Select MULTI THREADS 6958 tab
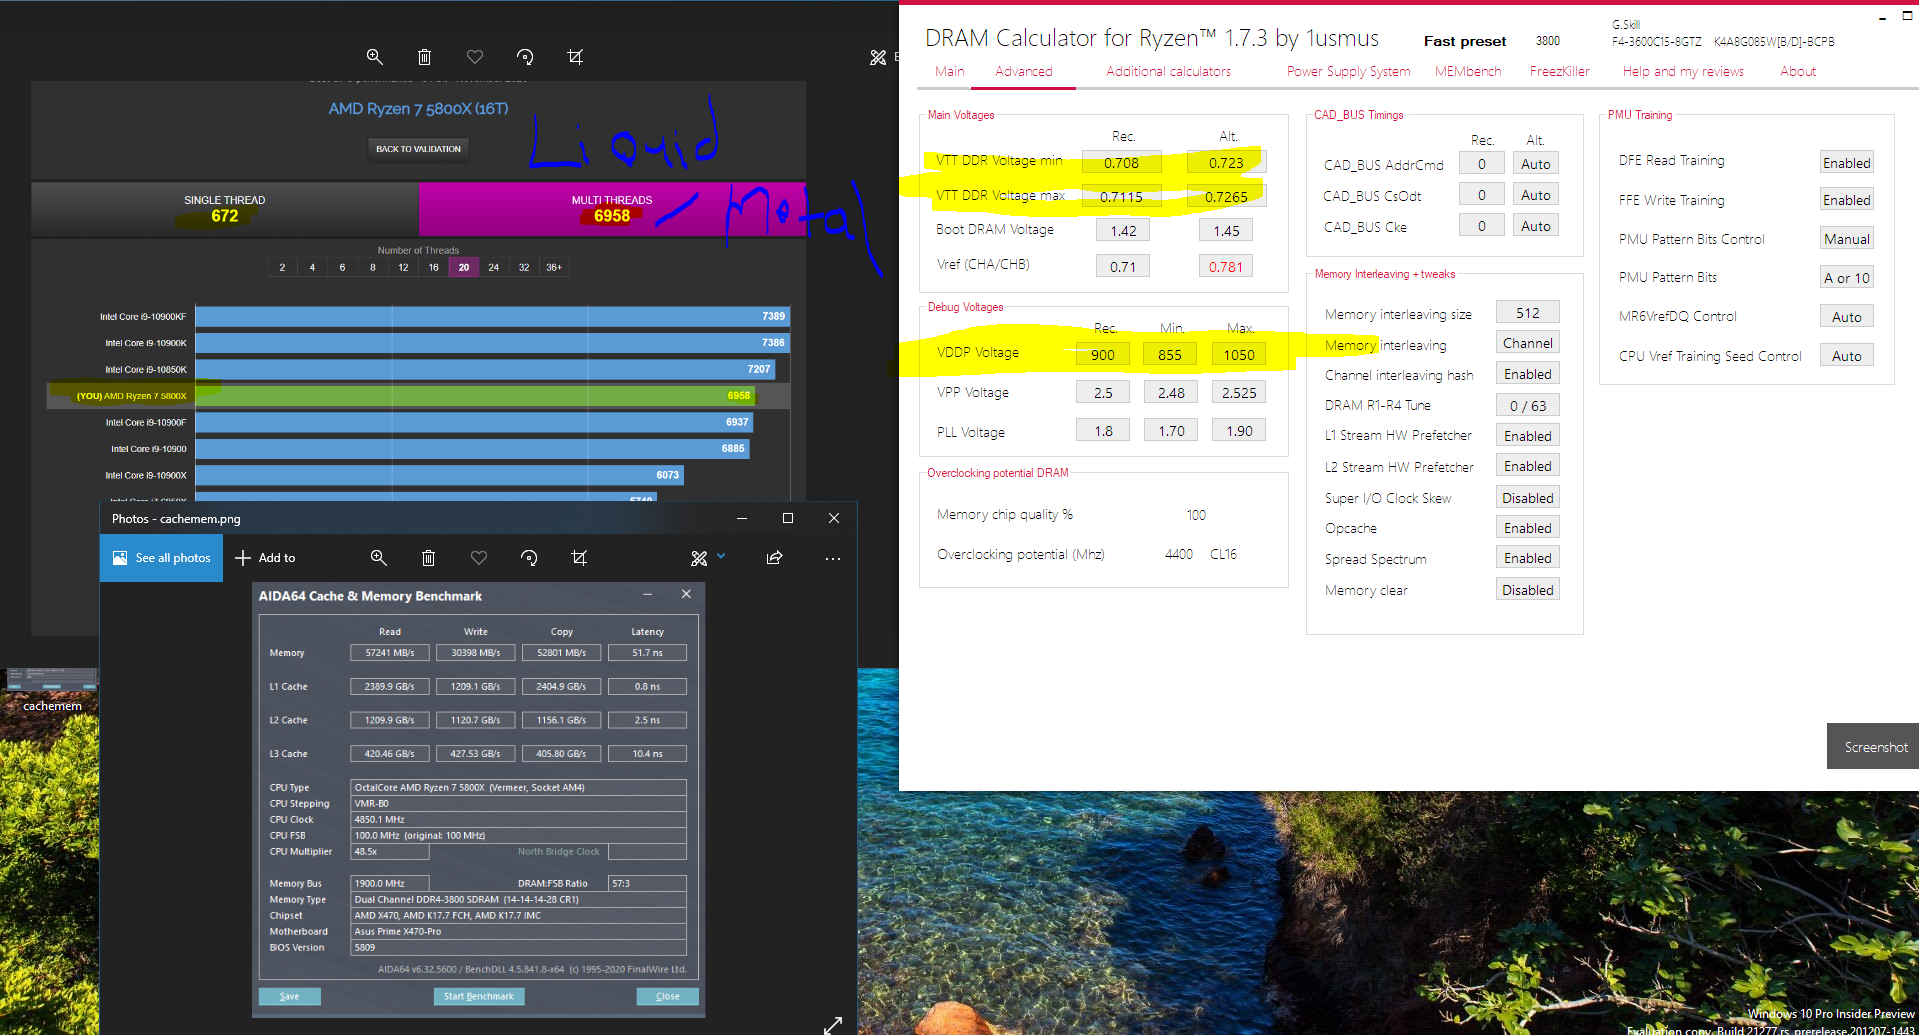The width and height of the screenshot is (1919, 1035). (612, 208)
